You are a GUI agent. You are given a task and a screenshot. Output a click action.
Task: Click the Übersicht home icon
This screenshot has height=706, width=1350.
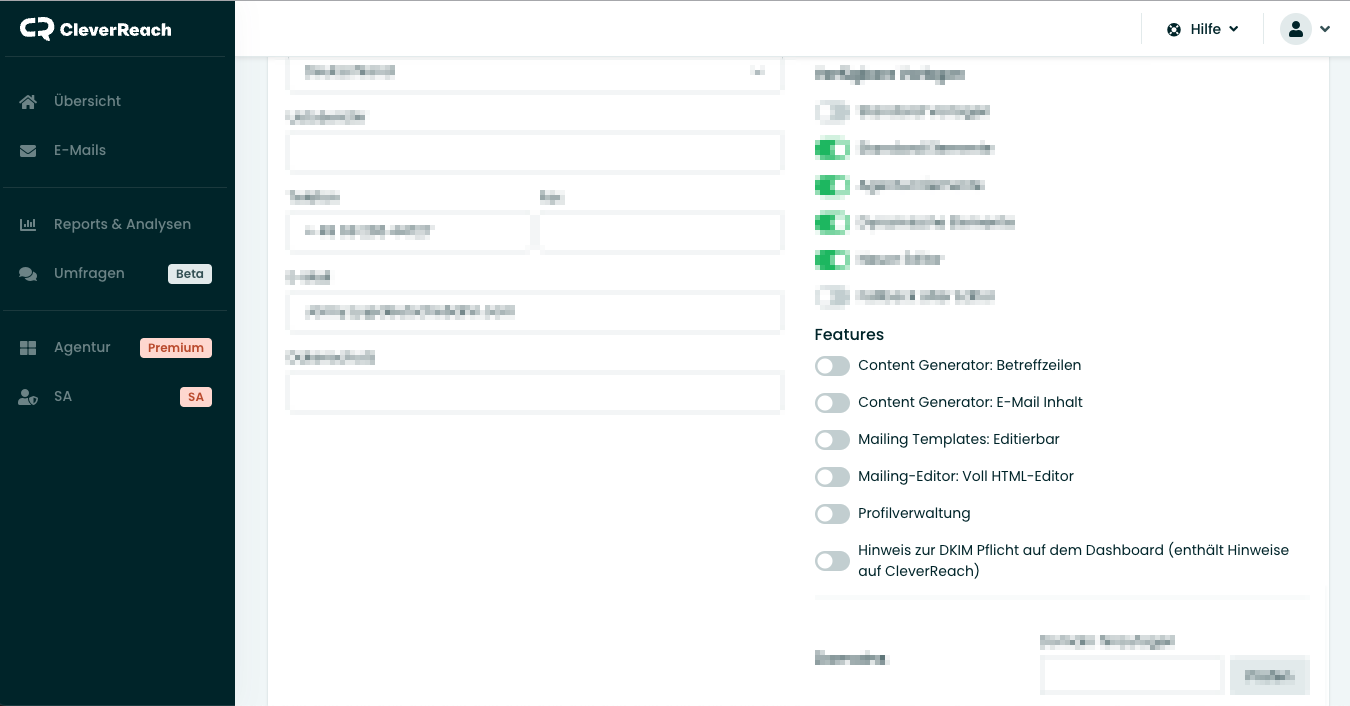(28, 101)
